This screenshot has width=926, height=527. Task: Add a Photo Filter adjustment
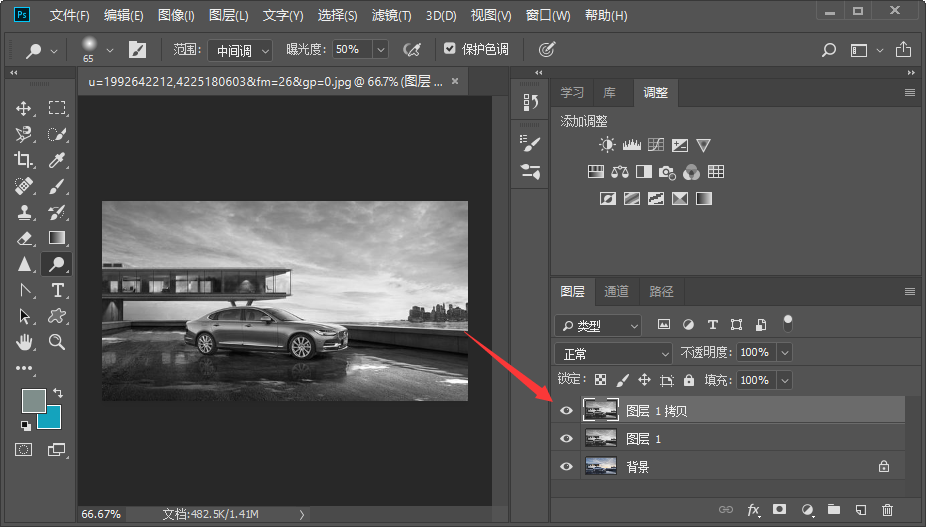click(x=667, y=173)
